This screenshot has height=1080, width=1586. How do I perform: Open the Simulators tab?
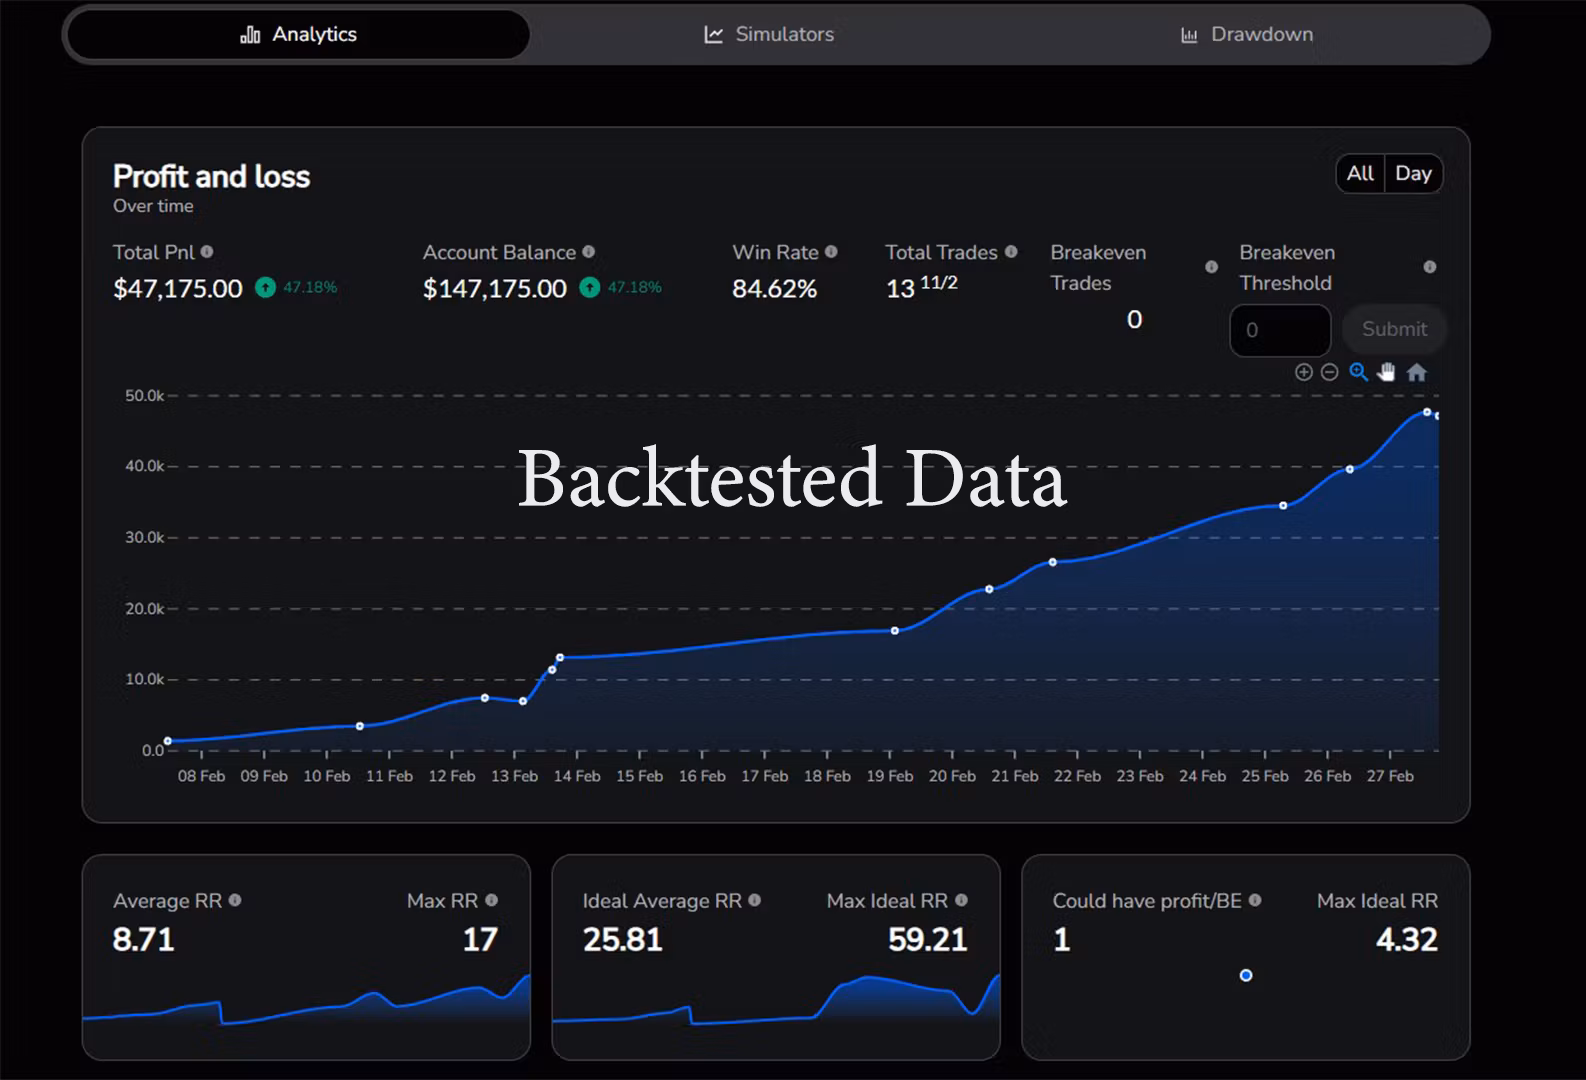tap(769, 35)
